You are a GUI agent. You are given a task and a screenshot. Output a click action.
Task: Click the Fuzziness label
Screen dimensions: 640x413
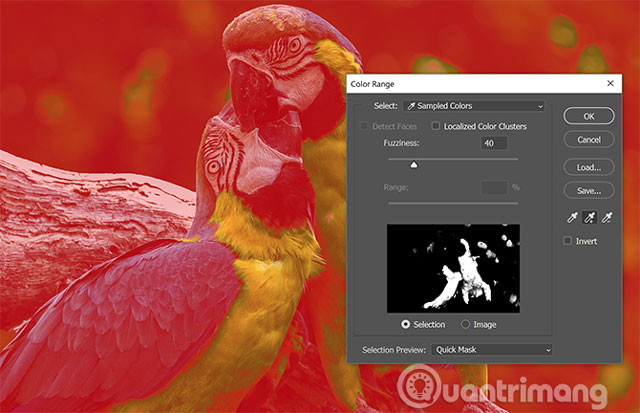point(401,143)
